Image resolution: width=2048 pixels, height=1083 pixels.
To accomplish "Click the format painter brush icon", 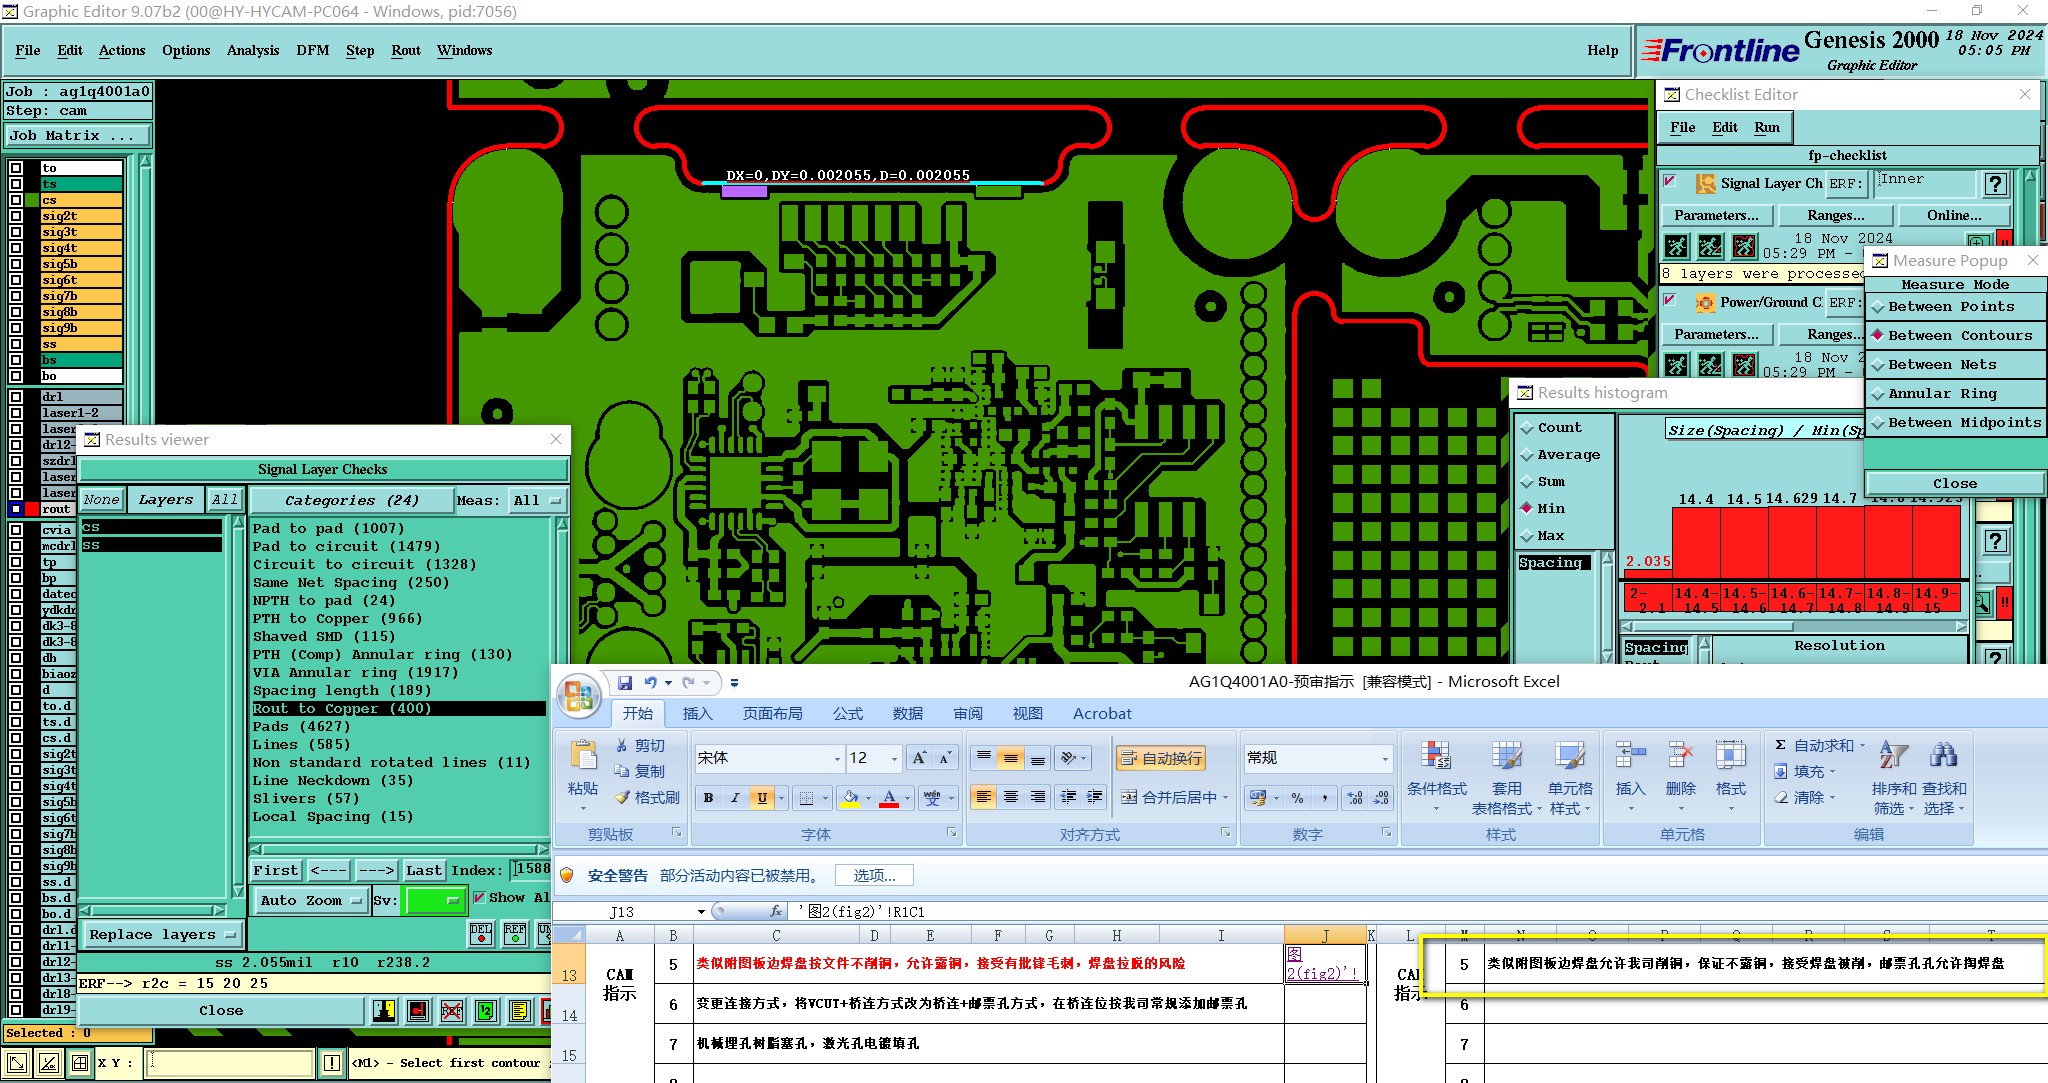I will [622, 798].
